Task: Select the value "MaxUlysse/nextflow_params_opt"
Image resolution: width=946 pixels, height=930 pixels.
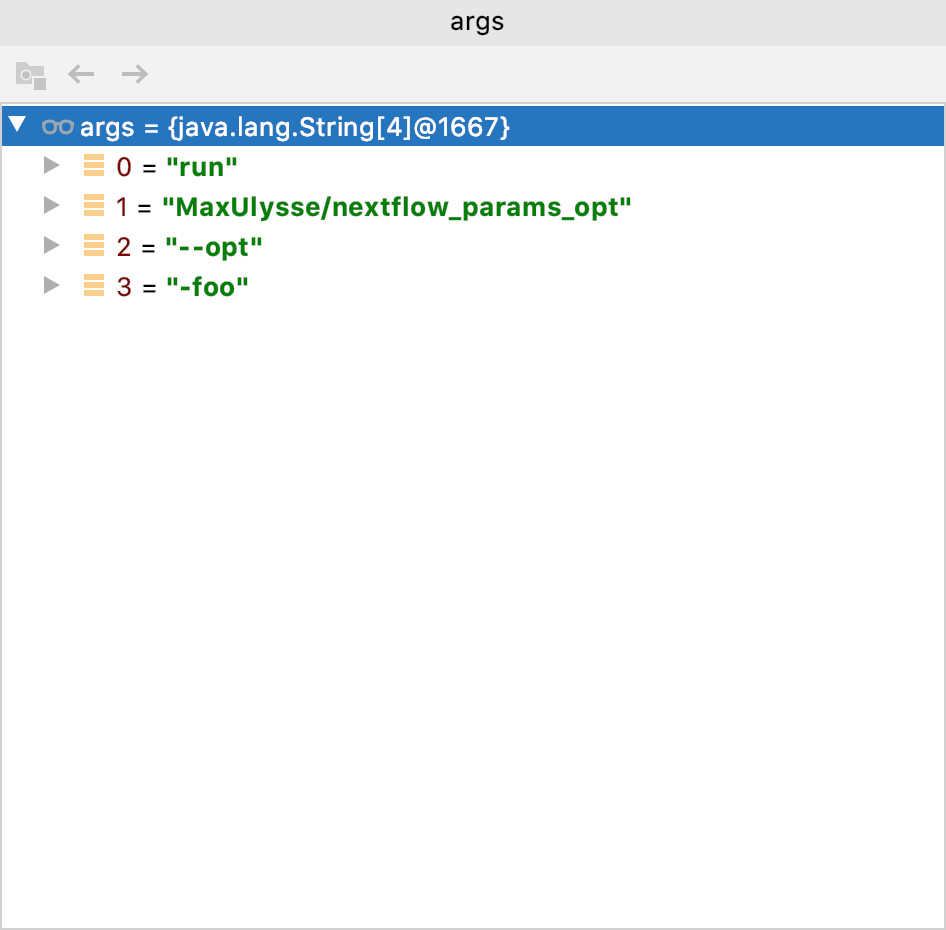Action: [397, 208]
